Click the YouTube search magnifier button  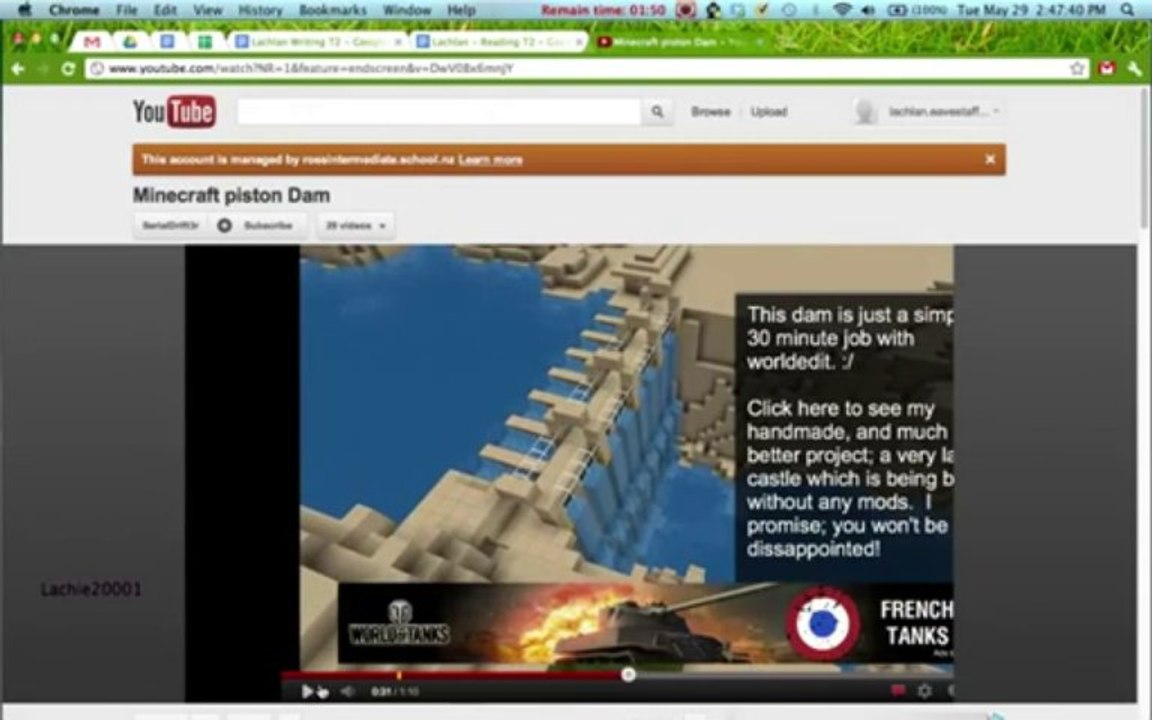pyautogui.click(x=657, y=112)
